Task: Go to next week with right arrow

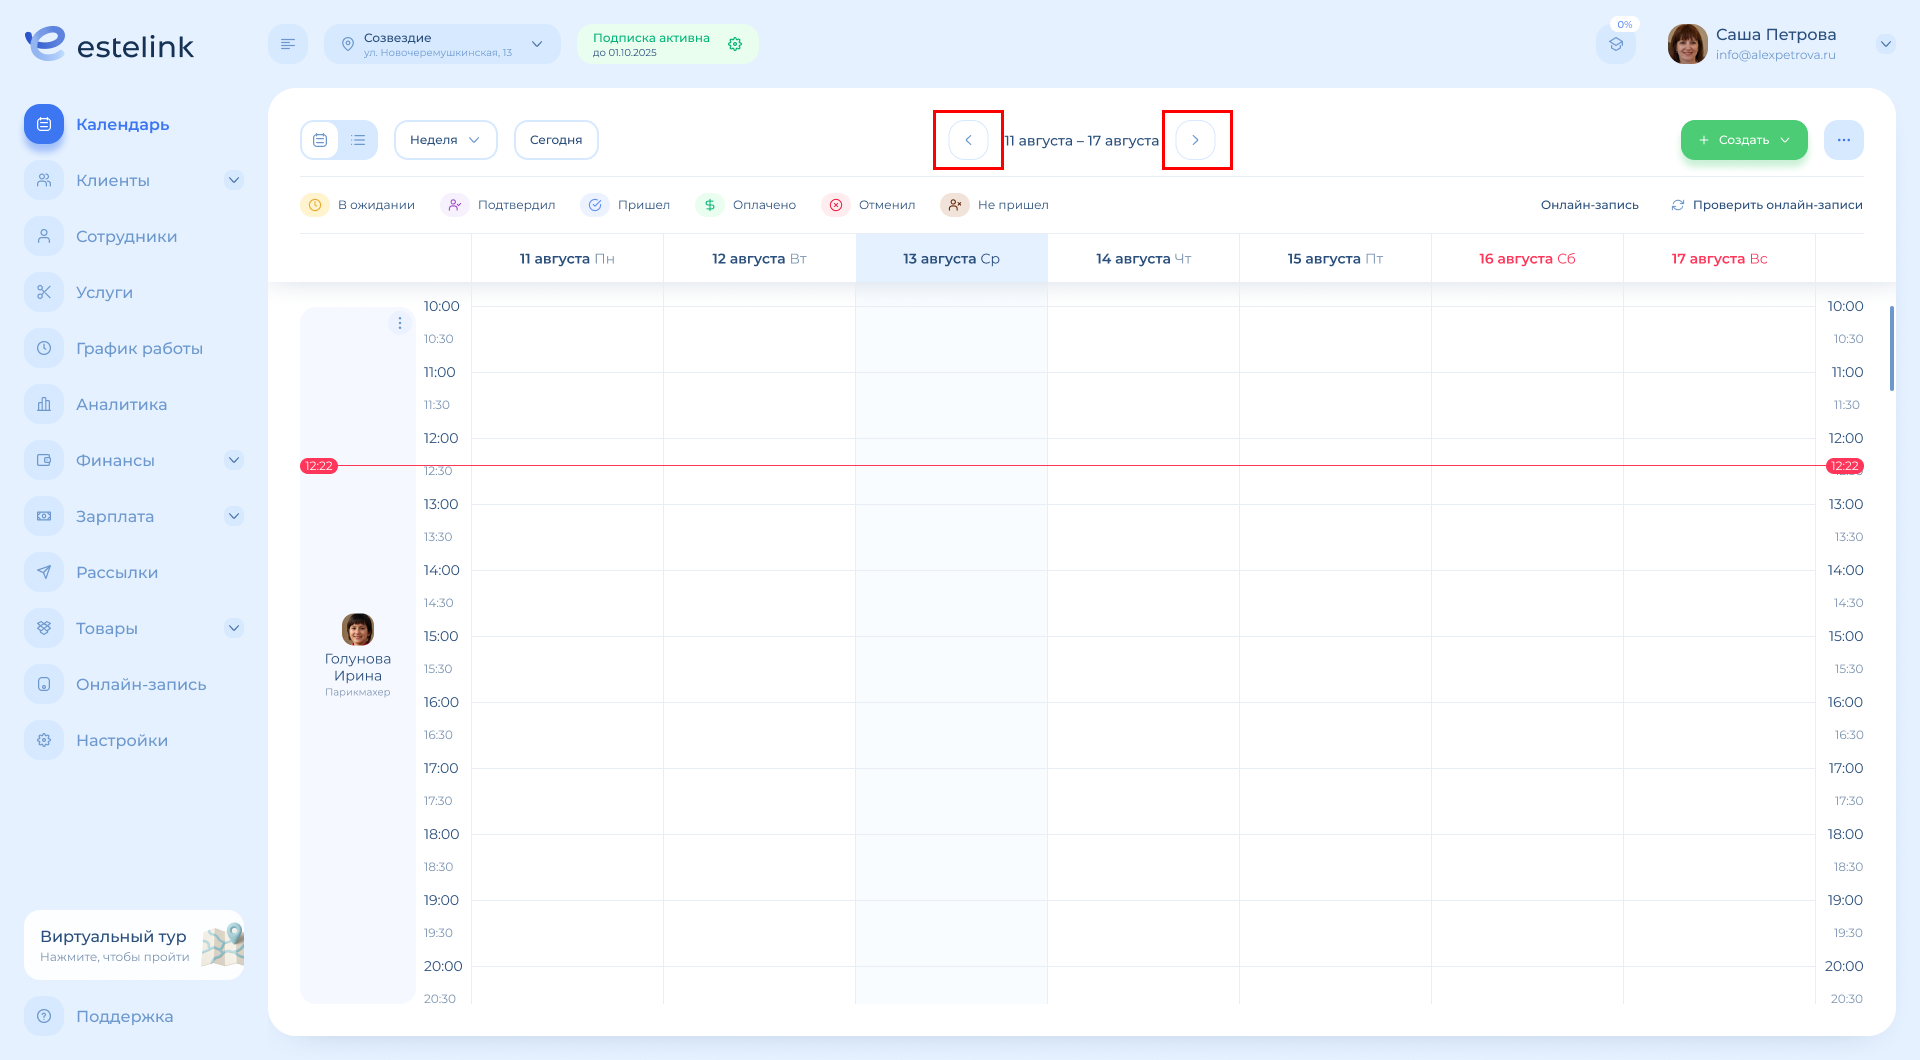Action: click(x=1195, y=140)
